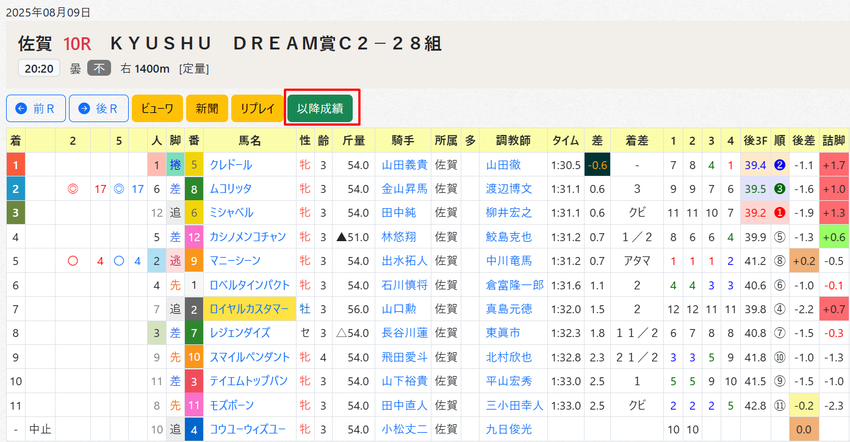Click the 後3F column header

coord(755,141)
